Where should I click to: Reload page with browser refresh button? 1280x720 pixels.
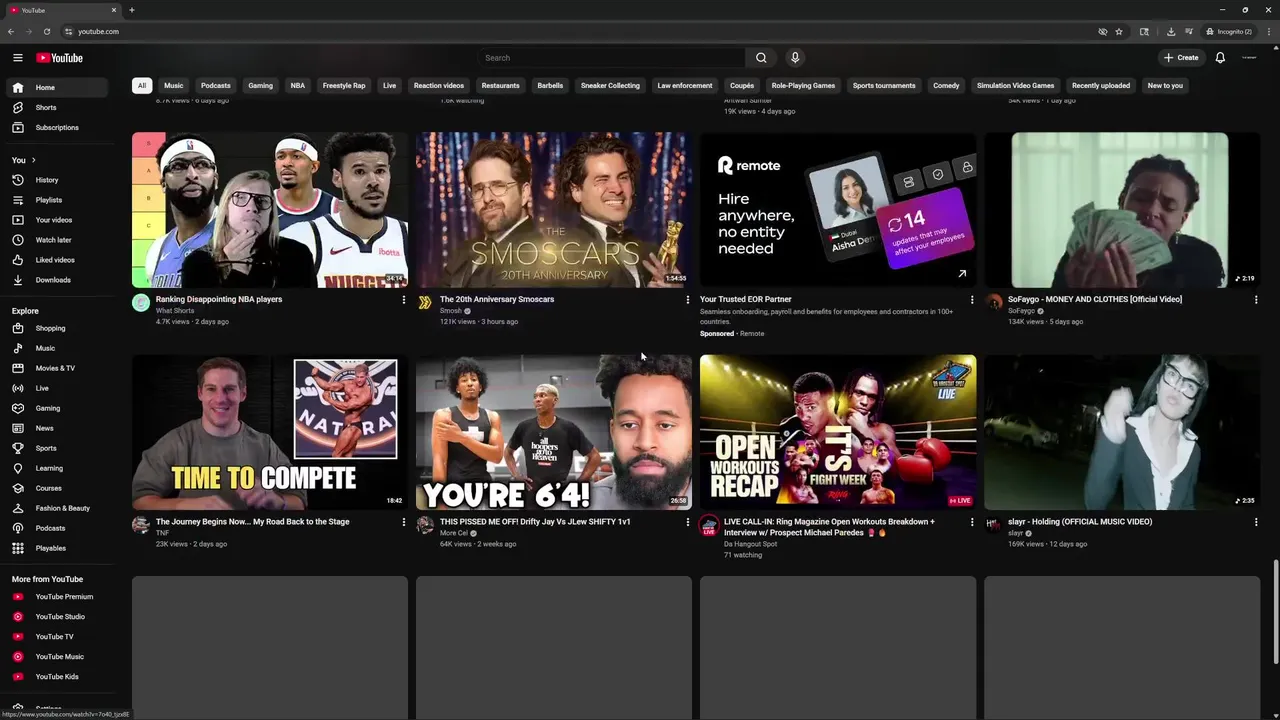tap(46, 31)
